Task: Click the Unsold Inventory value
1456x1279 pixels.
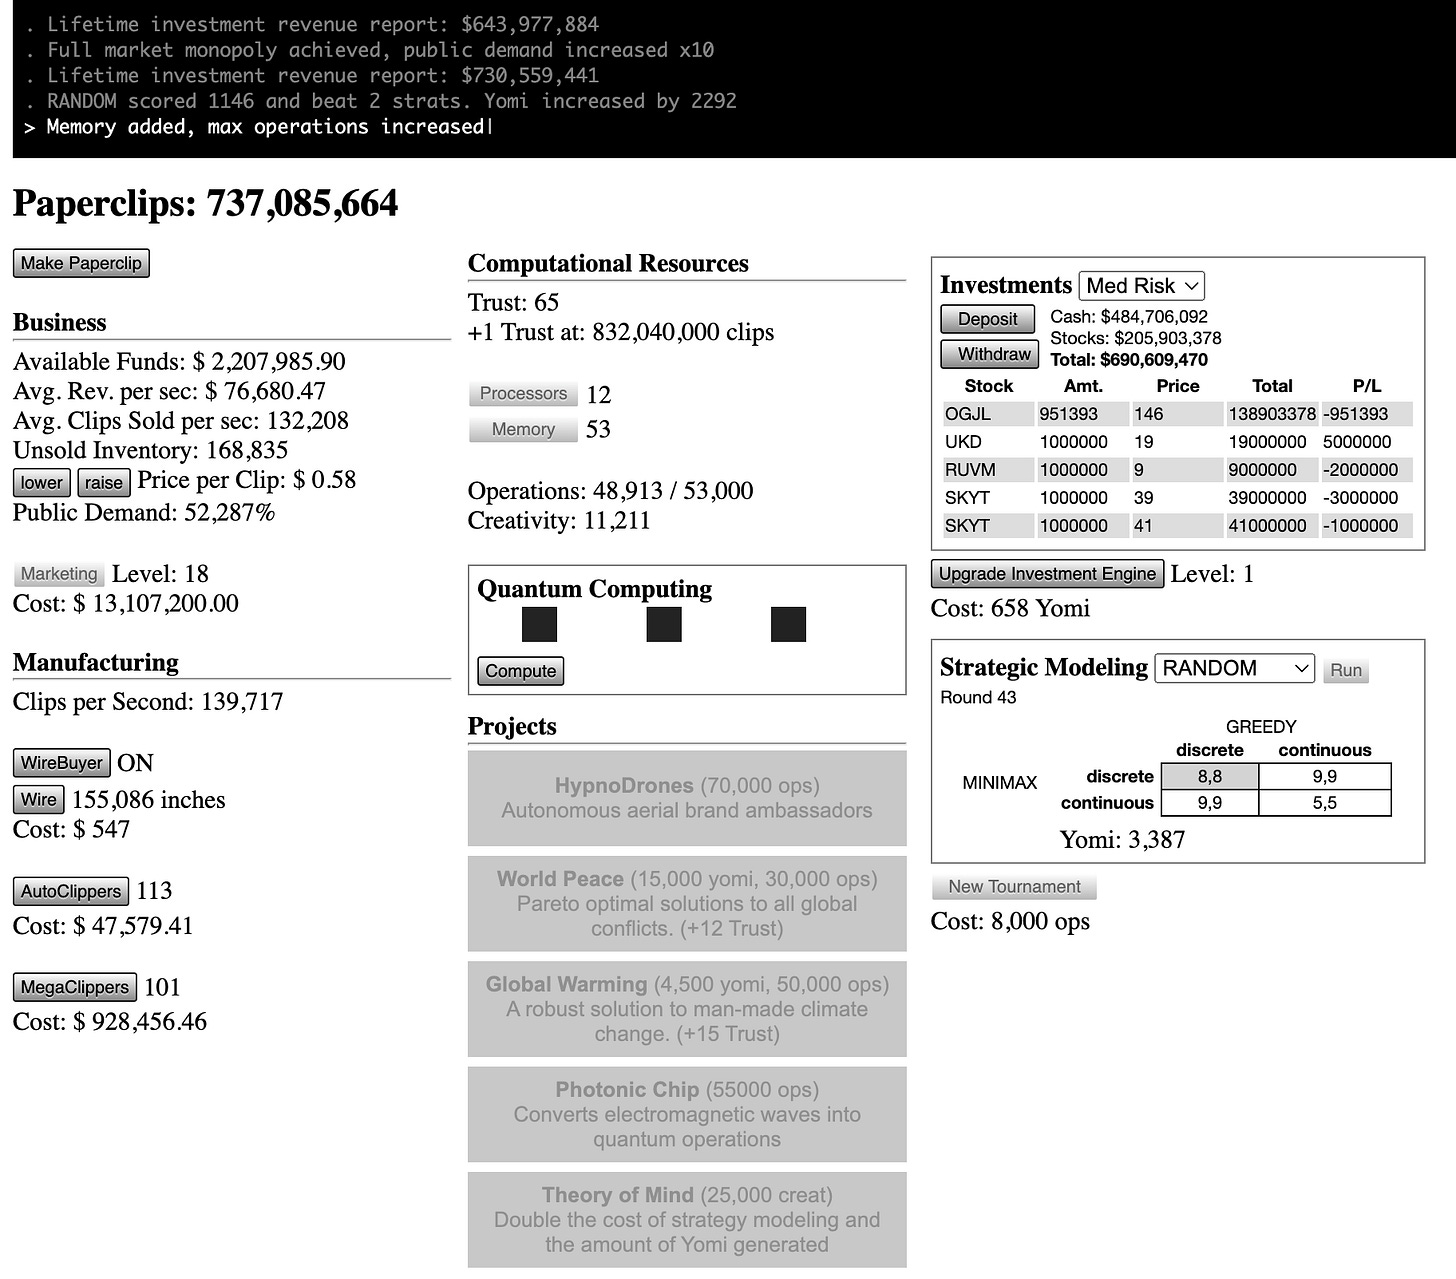Action: click(247, 451)
